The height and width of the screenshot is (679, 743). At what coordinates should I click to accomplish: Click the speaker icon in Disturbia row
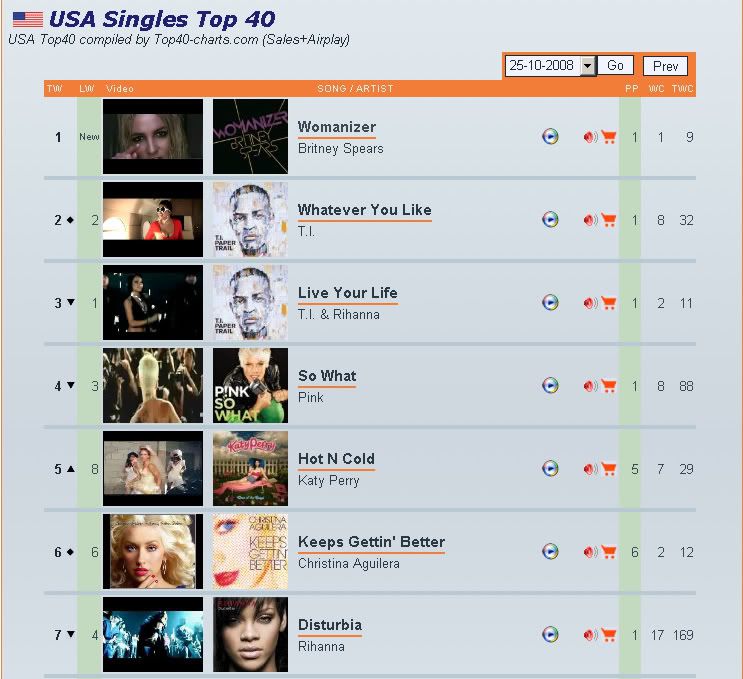click(x=590, y=635)
